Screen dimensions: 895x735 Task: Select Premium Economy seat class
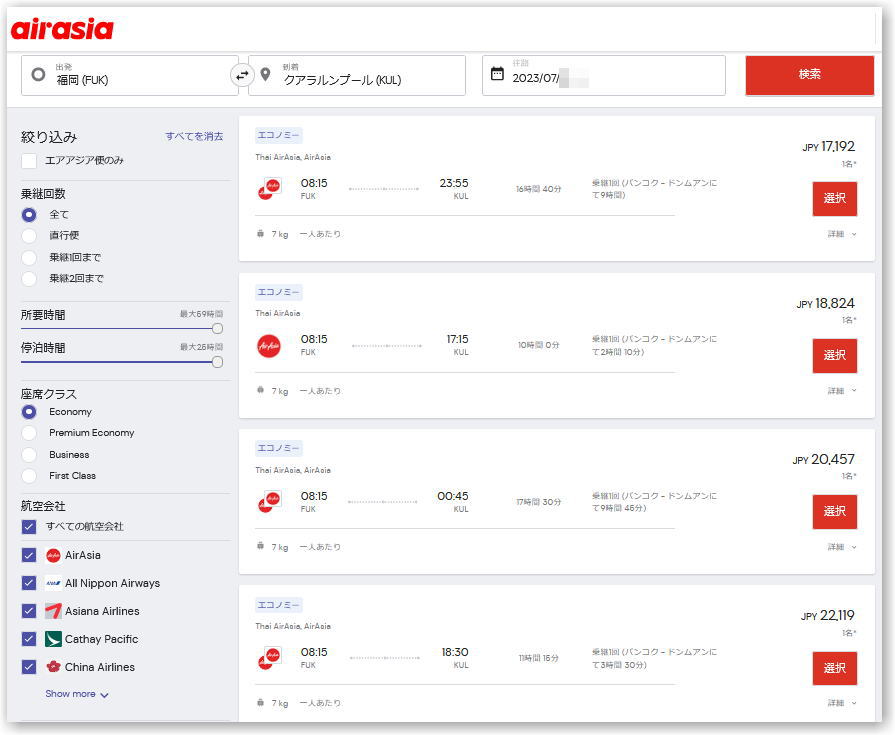[x=29, y=433]
